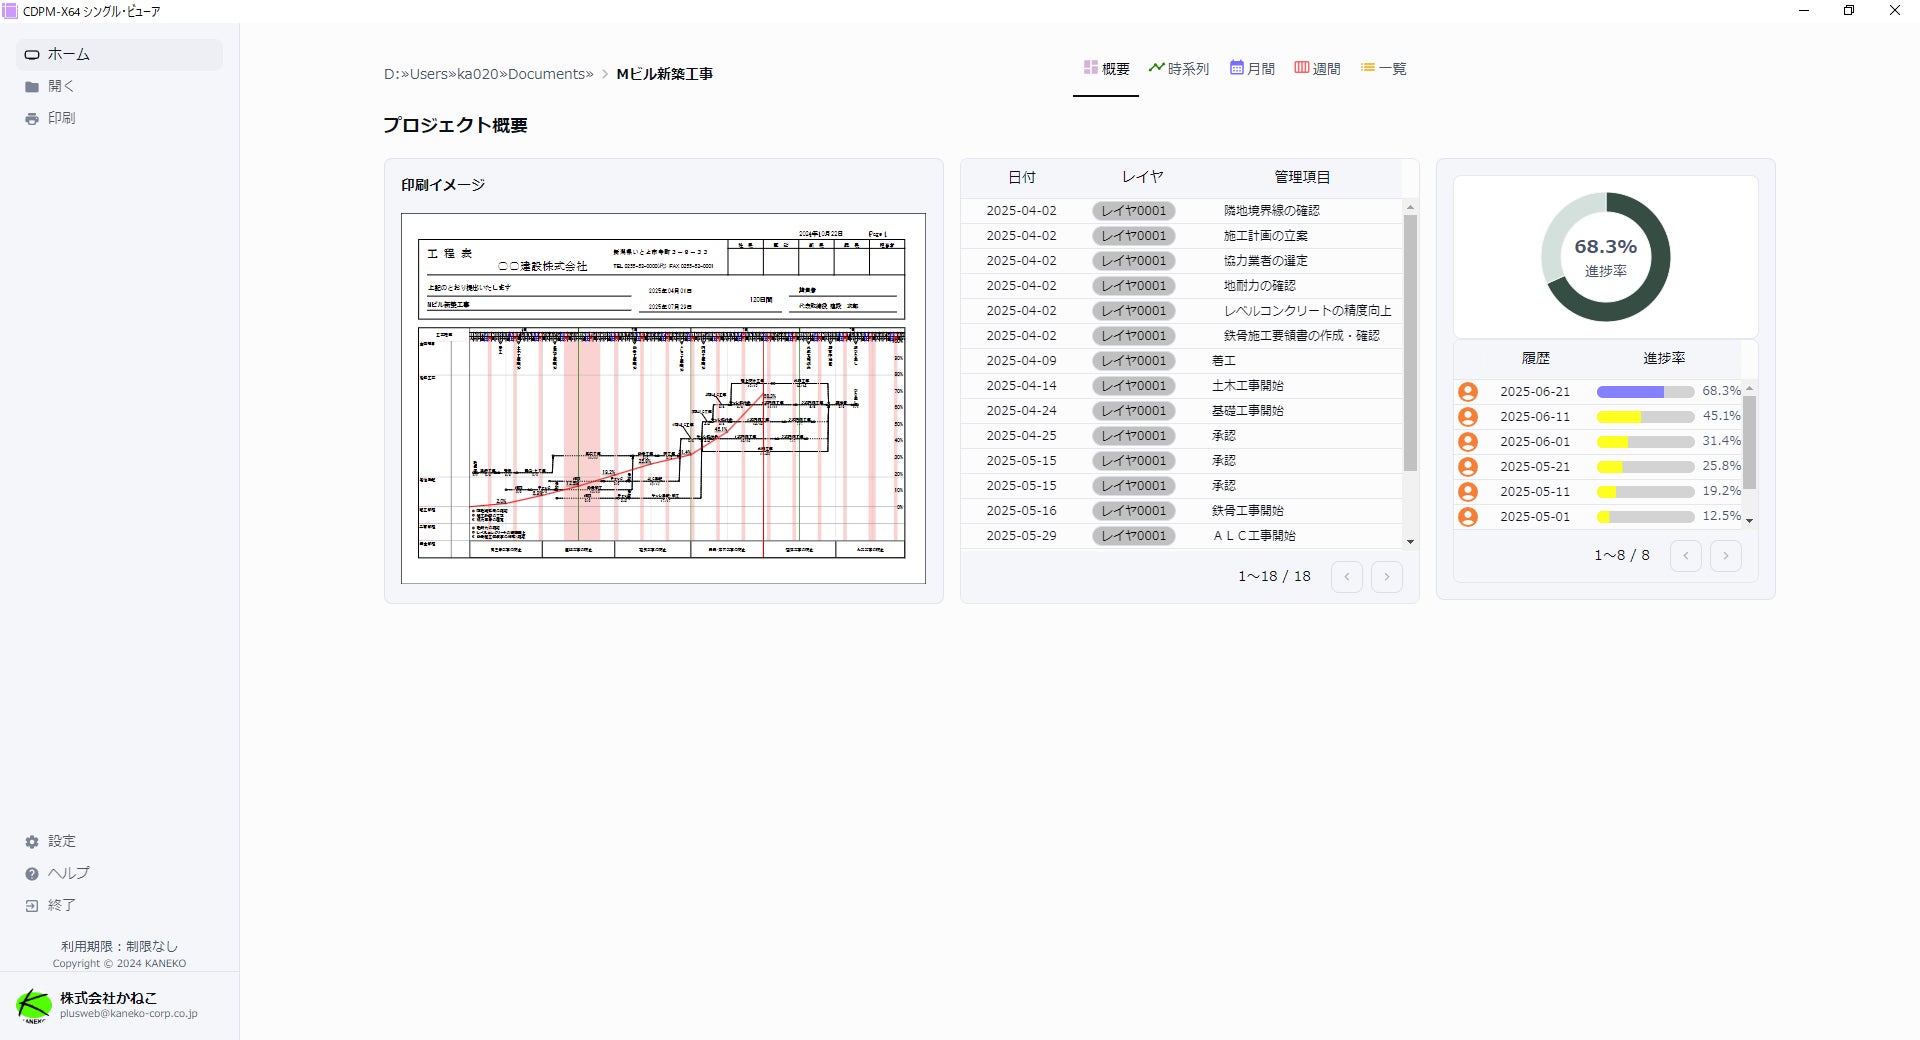This screenshot has height=1040, width=1920.
Task: Switch to the 一覧 tab
Action: click(1383, 69)
